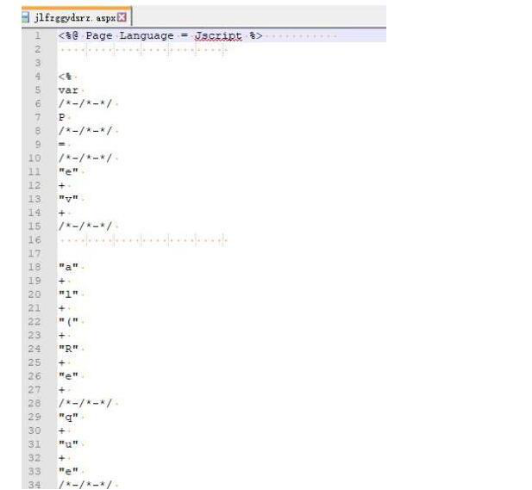Click the opening <% tag on line 4
The image size is (532, 490).
[65, 77]
